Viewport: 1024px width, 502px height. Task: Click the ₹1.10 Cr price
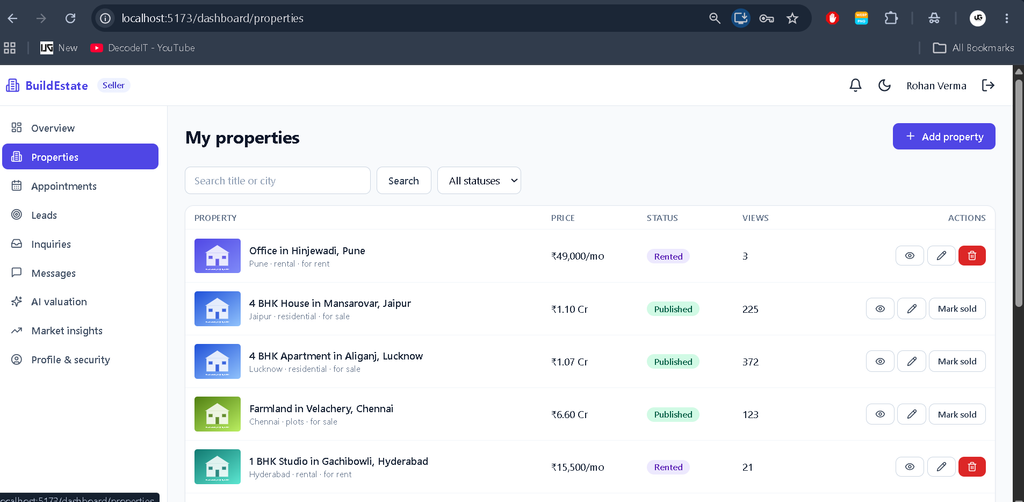(x=569, y=309)
